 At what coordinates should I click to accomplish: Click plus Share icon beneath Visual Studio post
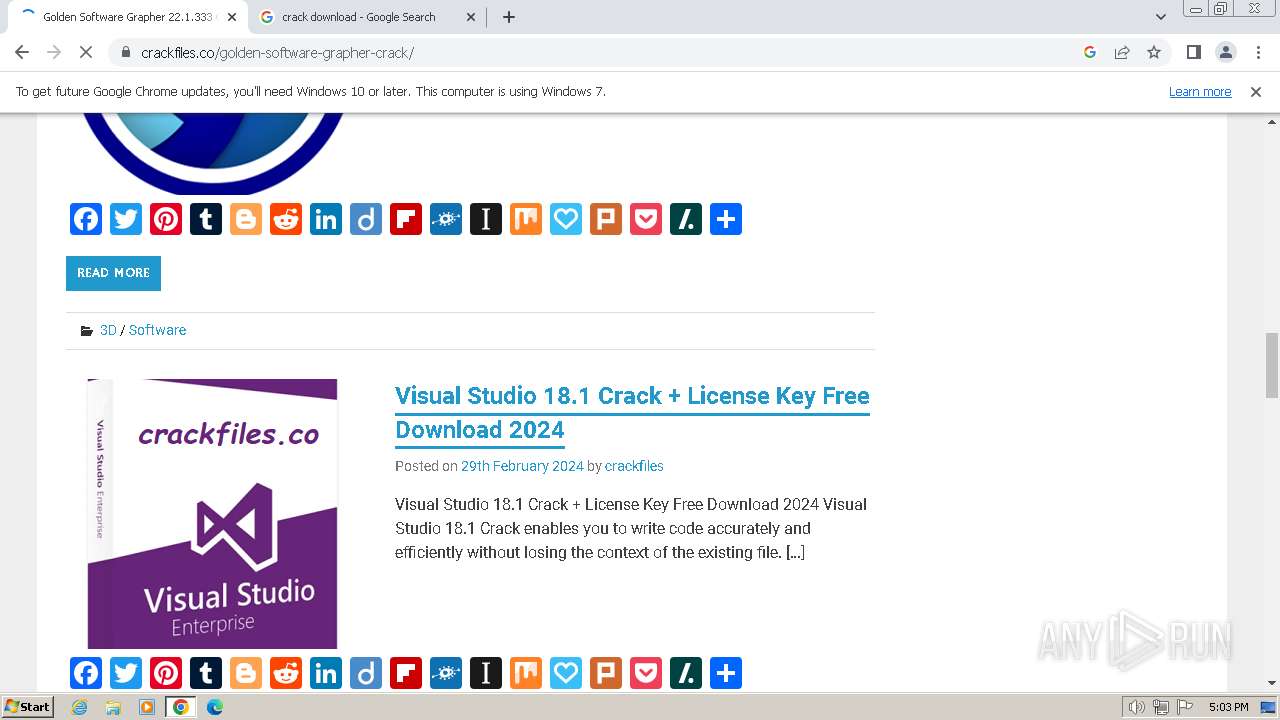coord(726,673)
